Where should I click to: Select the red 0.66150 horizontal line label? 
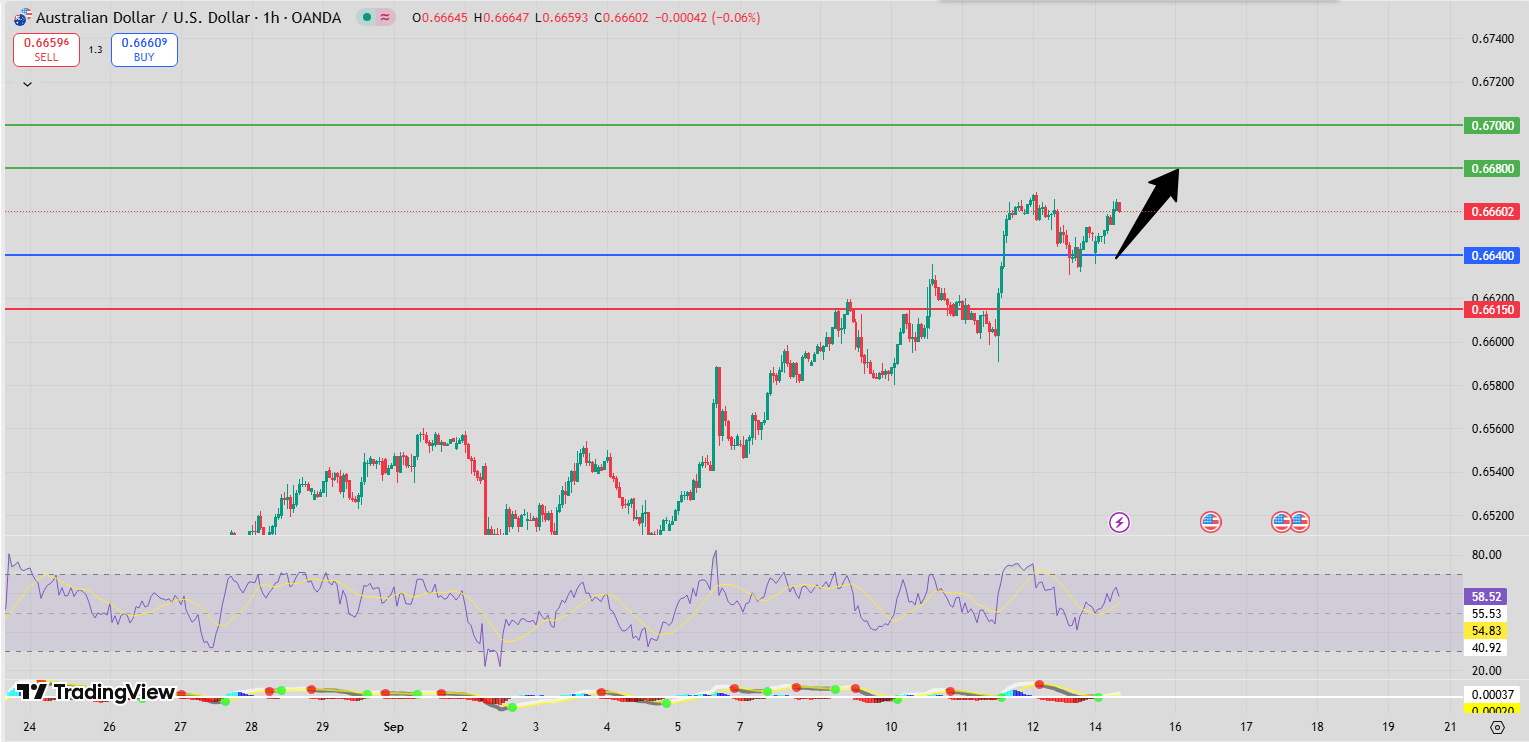[x=1492, y=309]
